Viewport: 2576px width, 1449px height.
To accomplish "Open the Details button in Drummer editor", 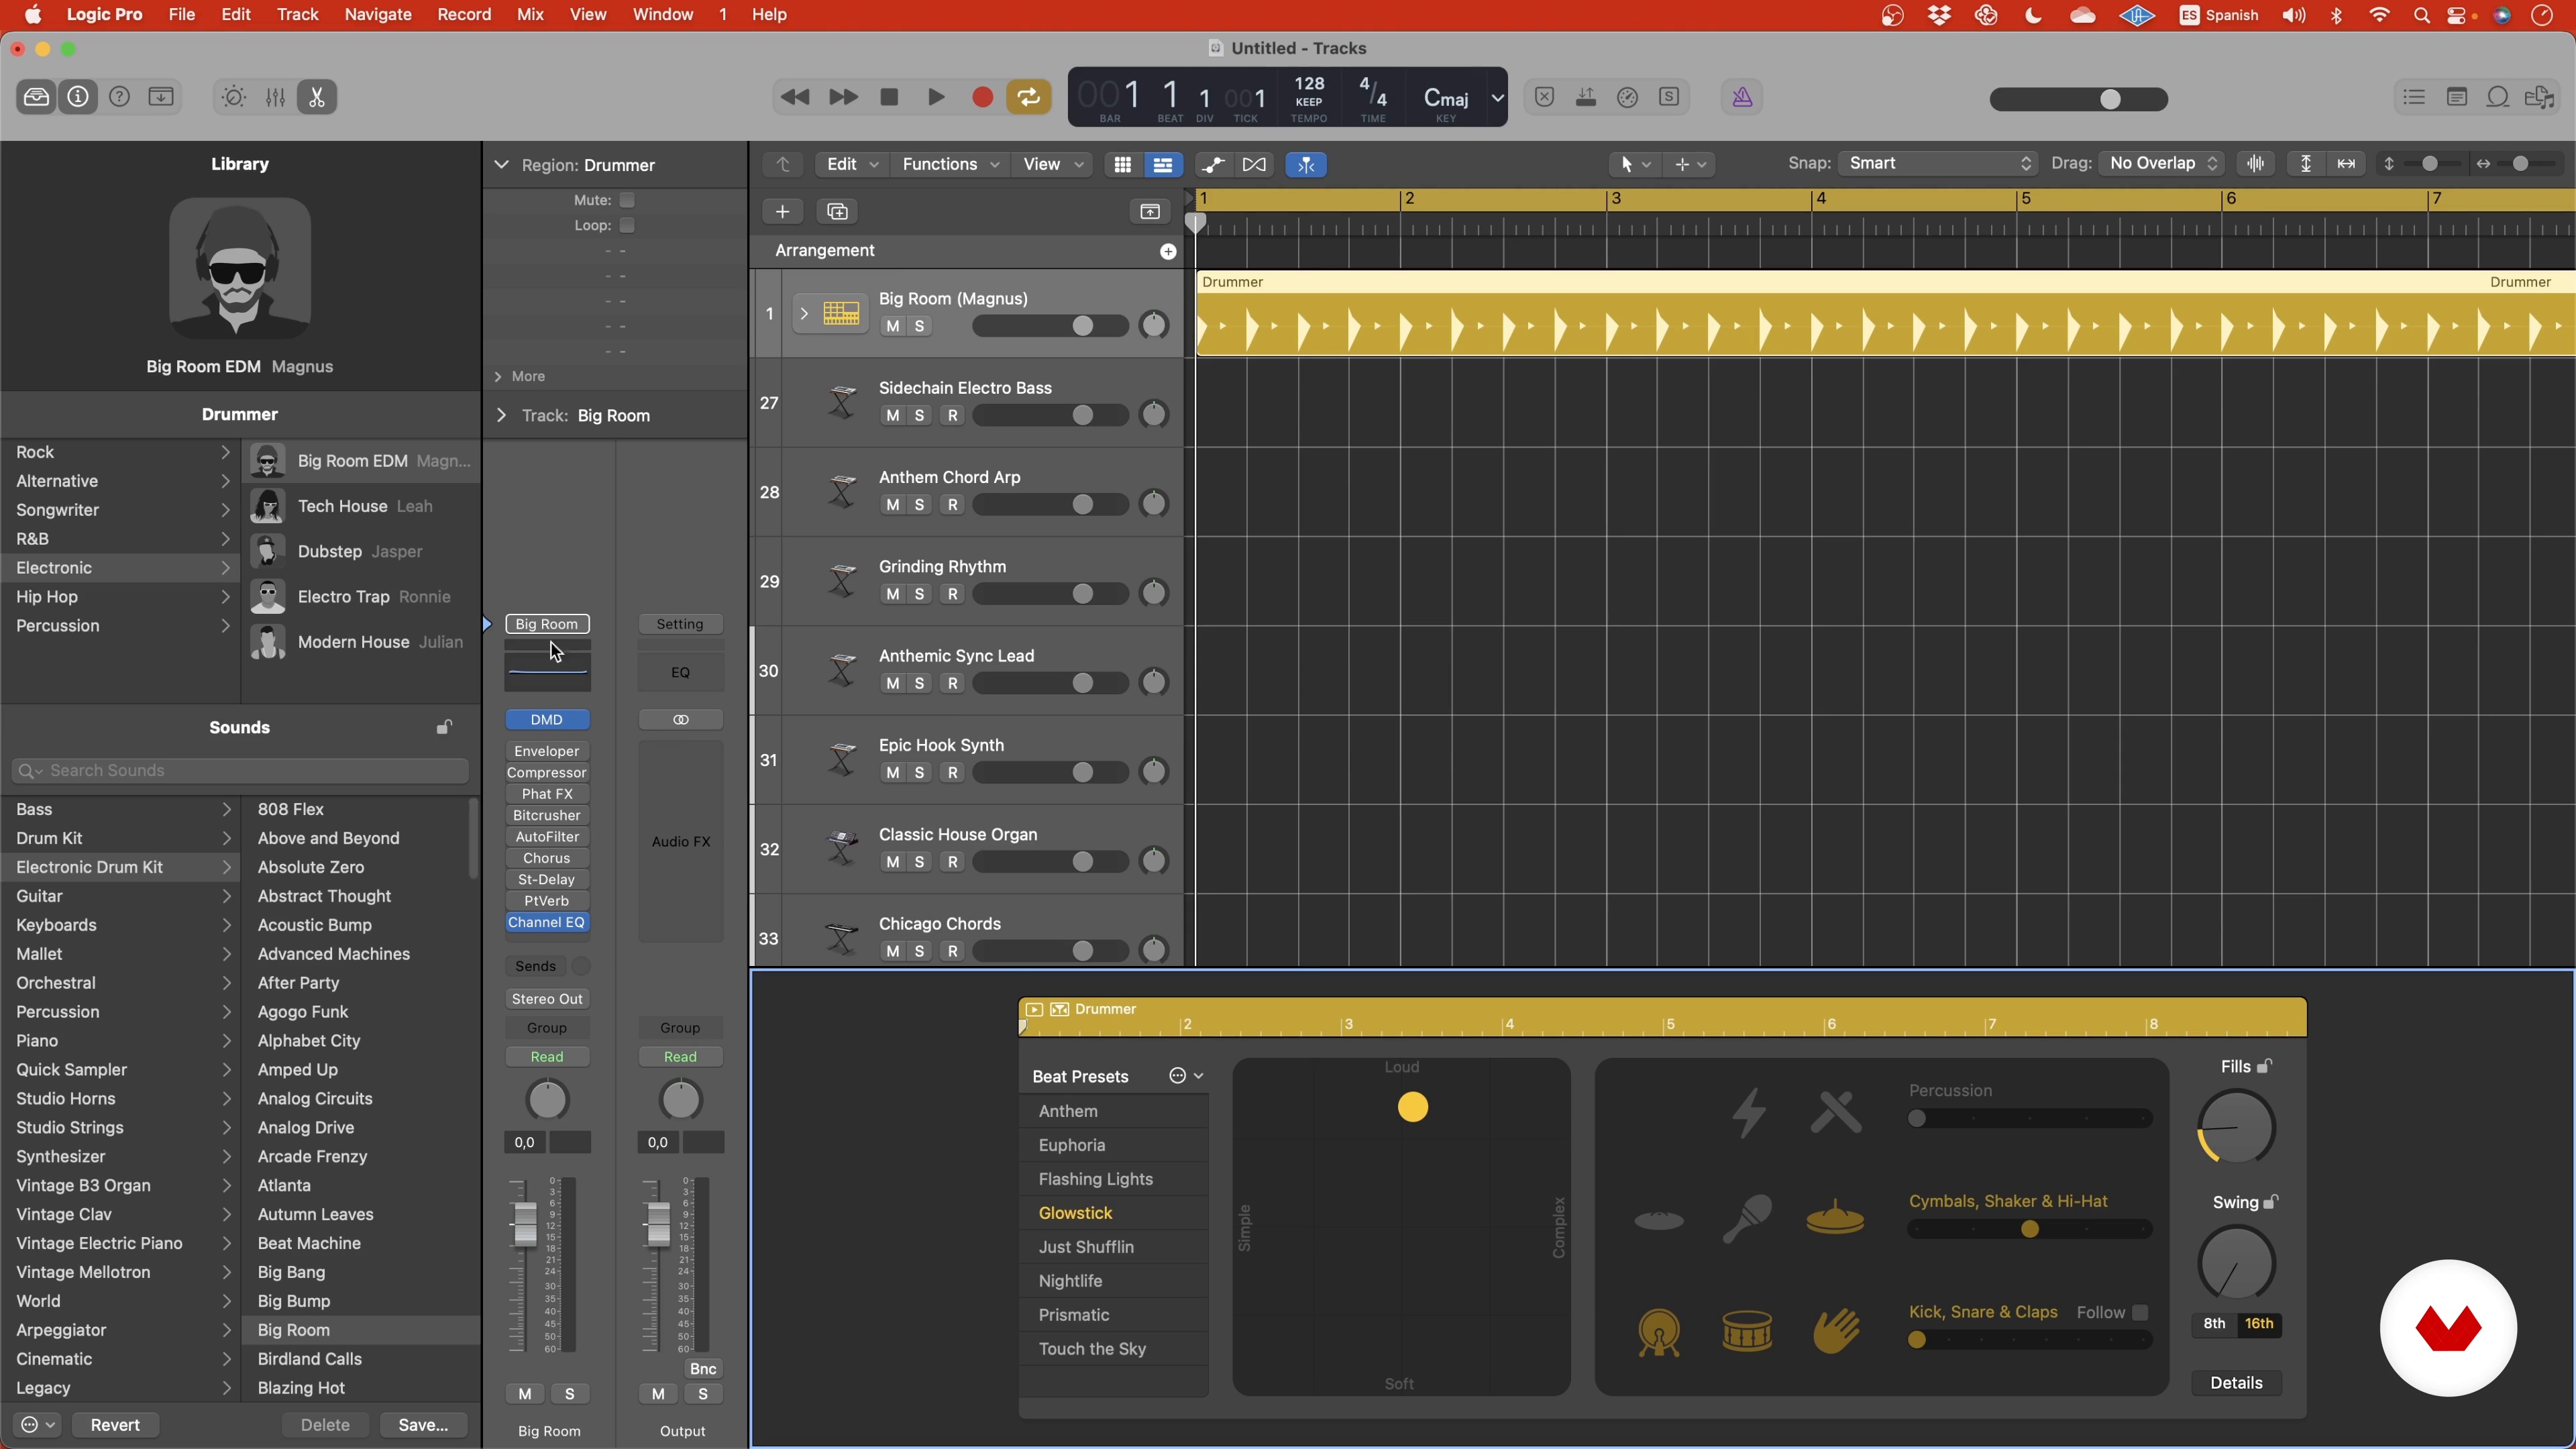I will click(x=2236, y=1383).
